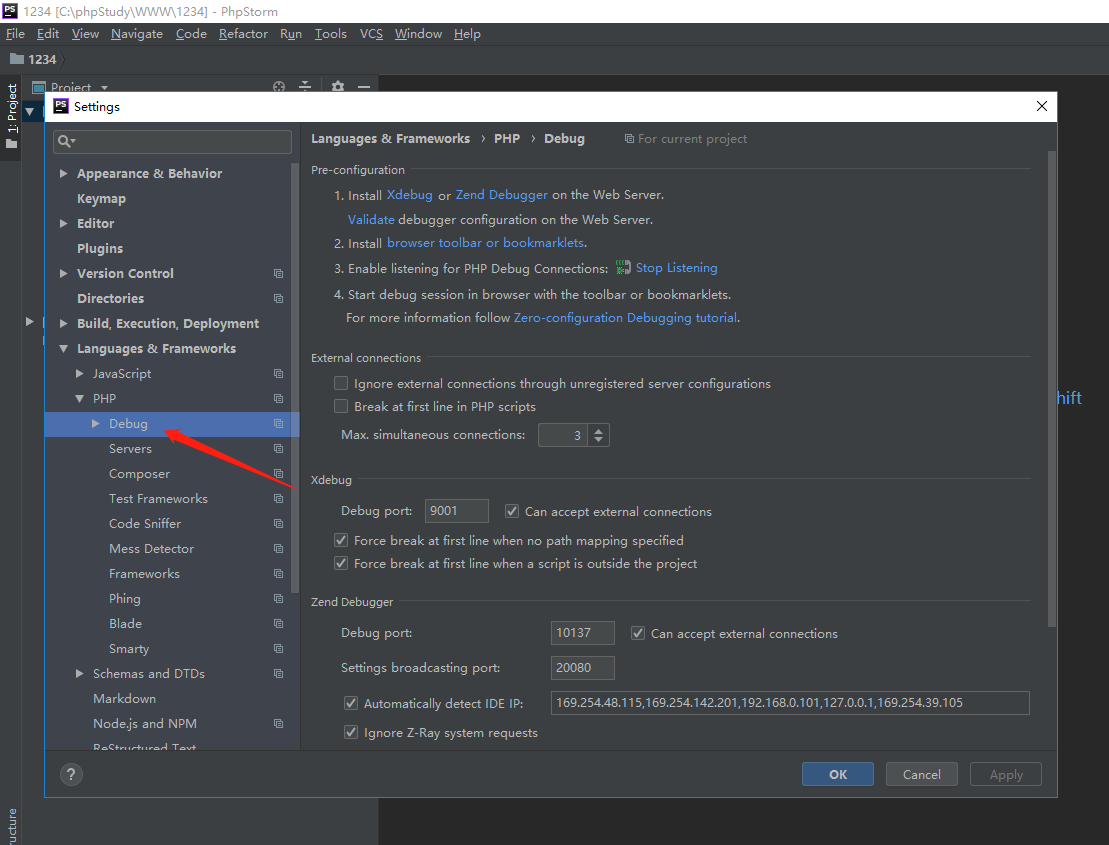Click project-level icon beside Mess Detector
The height and width of the screenshot is (845, 1109).
[279, 549]
